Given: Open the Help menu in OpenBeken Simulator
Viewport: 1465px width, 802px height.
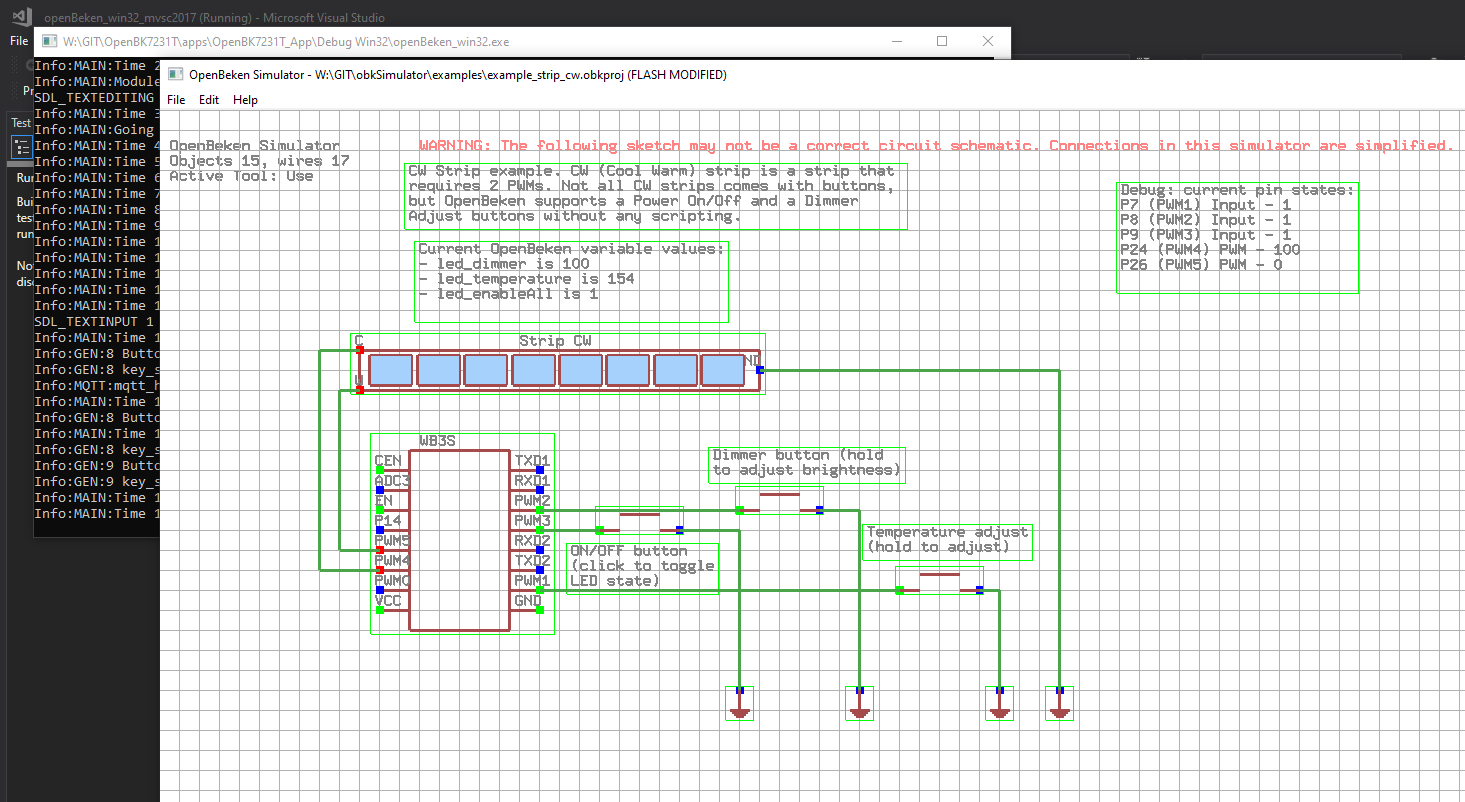Looking at the screenshot, I should (x=245, y=100).
